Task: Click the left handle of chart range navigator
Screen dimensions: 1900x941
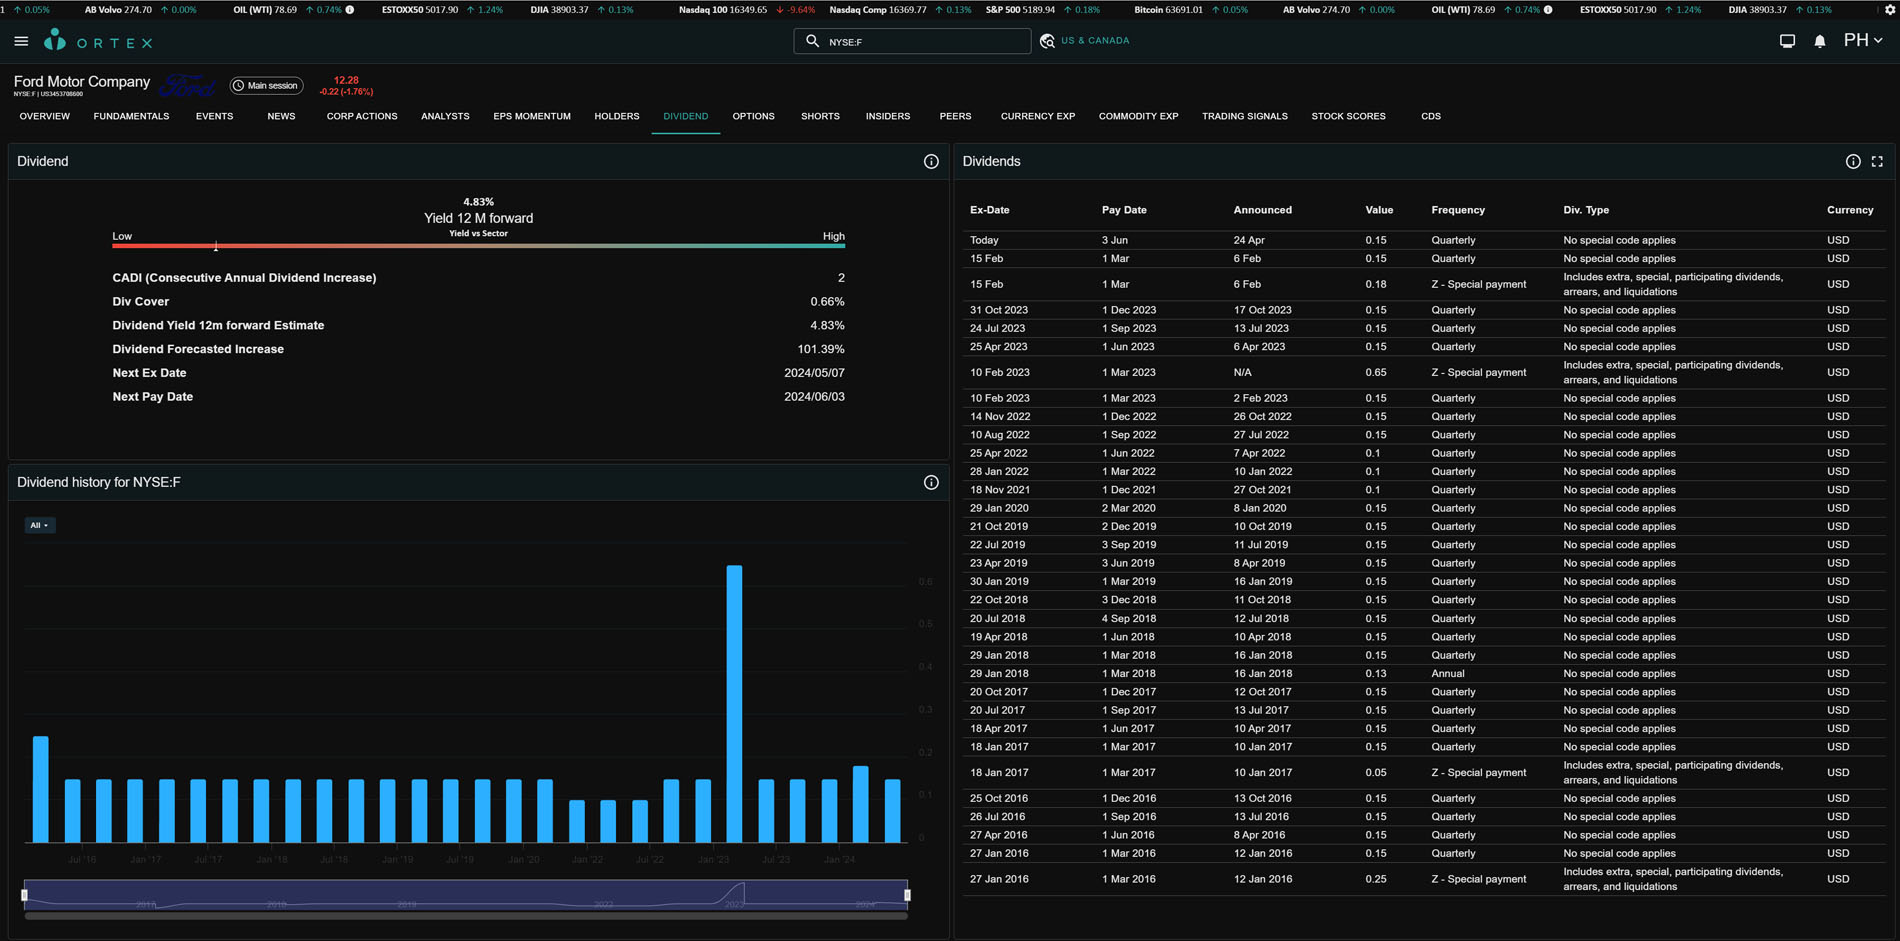Action: coord(24,895)
